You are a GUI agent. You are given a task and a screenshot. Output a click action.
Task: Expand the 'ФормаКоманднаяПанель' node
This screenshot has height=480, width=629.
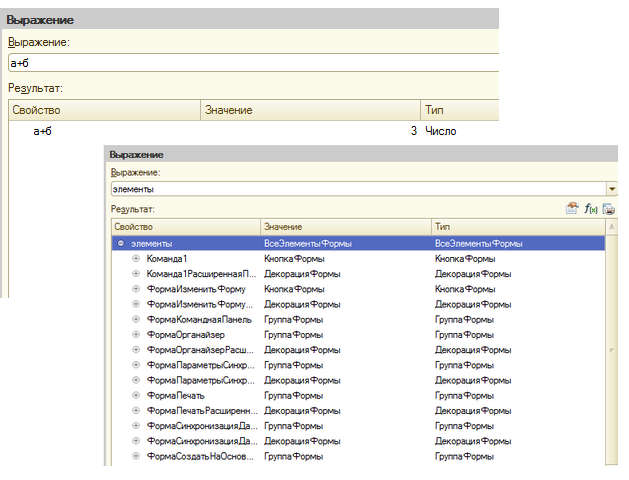coord(136,319)
